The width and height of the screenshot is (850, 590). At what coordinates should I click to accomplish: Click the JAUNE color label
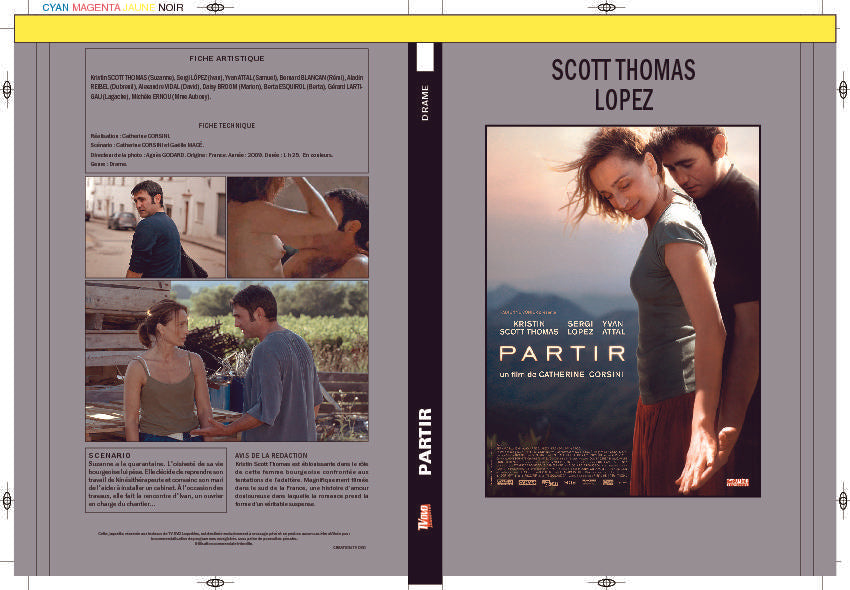139,8
